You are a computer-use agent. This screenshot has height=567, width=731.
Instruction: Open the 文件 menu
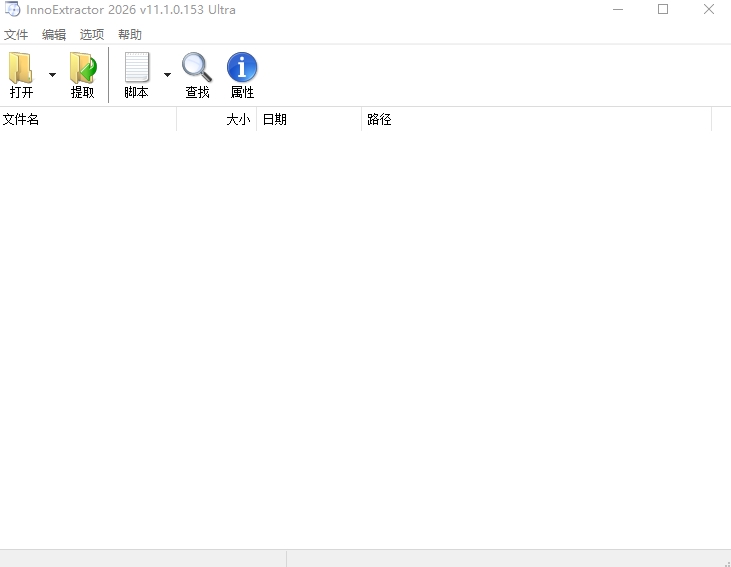[16, 35]
